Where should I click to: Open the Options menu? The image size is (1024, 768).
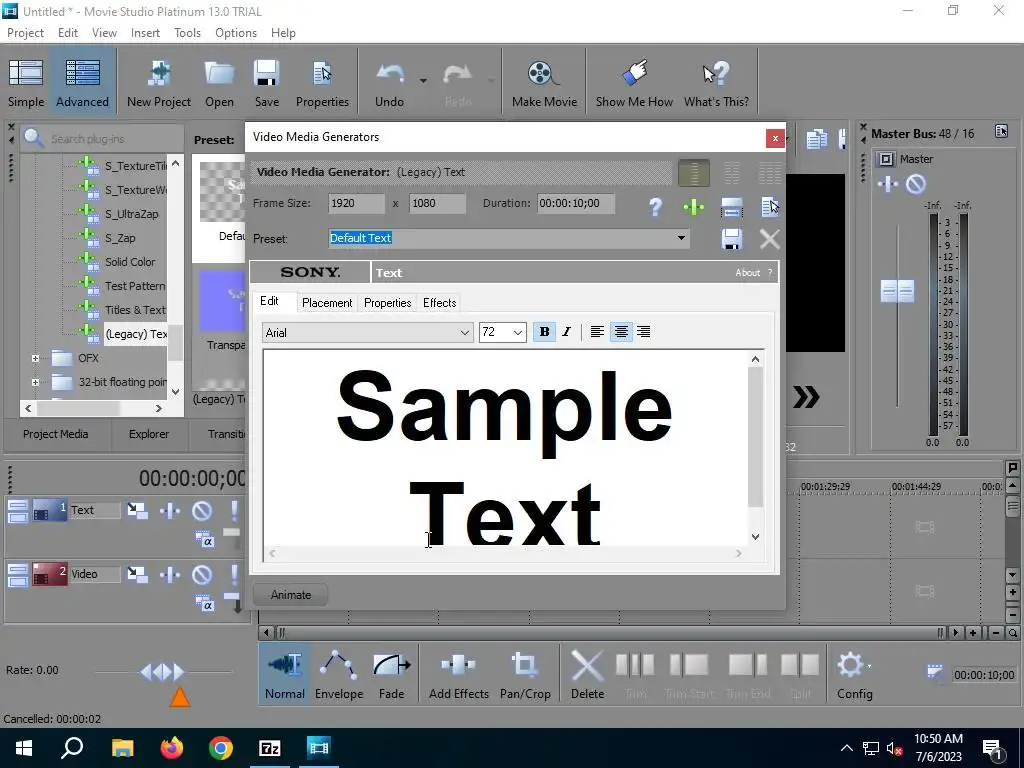tap(236, 33)
